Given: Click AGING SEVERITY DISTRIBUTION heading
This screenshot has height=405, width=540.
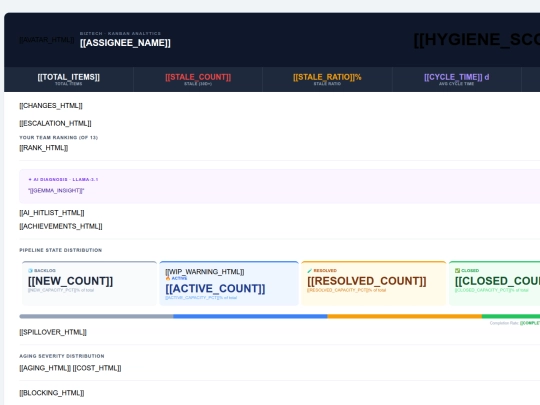Looking at the screenshot, I should pyautogui.click(x=62, y=356).
